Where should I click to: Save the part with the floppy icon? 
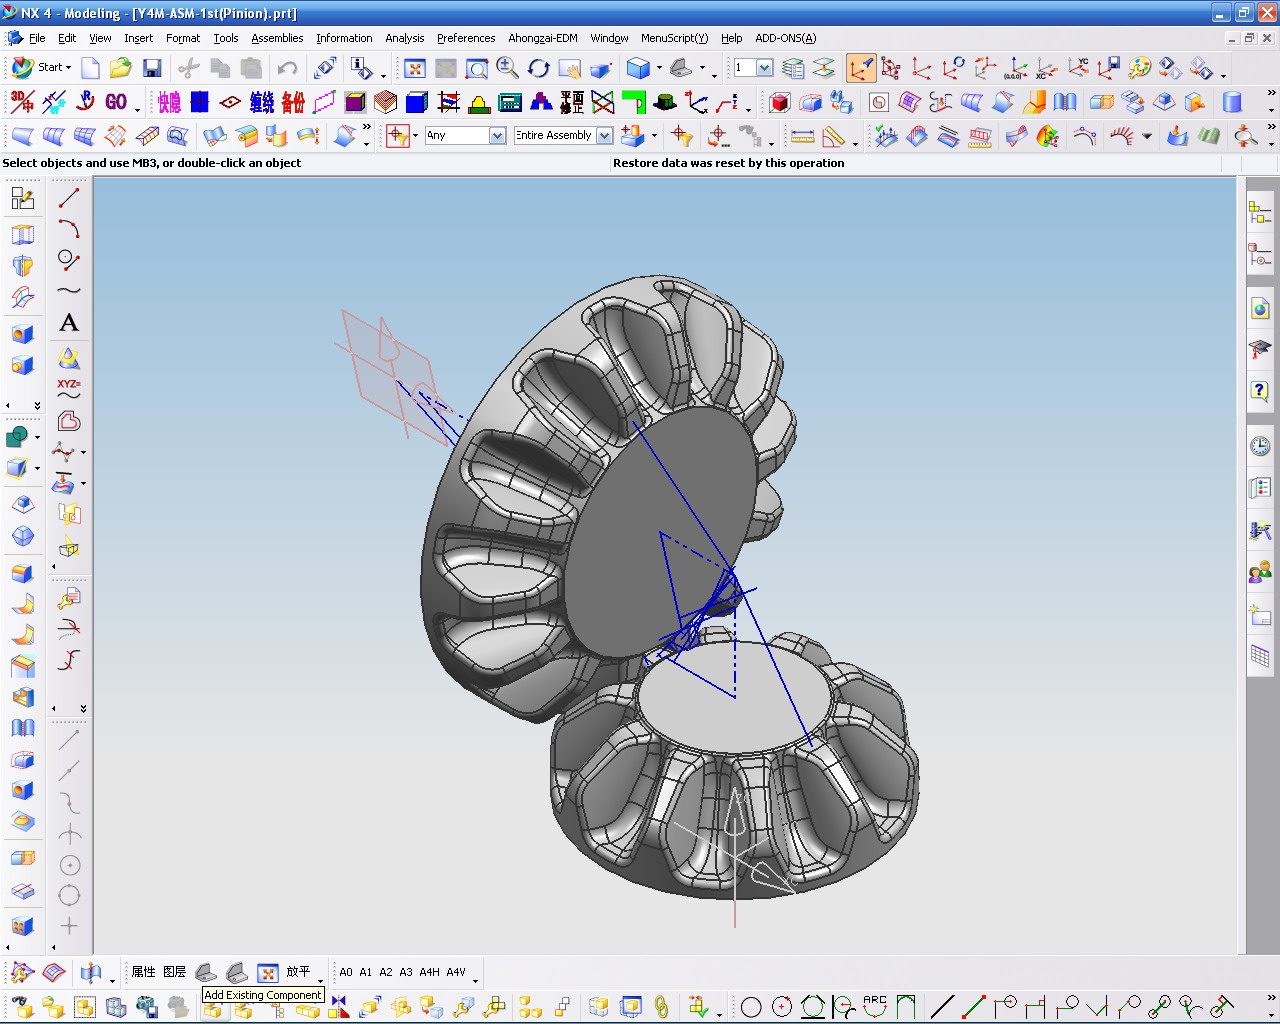[152, 68]
